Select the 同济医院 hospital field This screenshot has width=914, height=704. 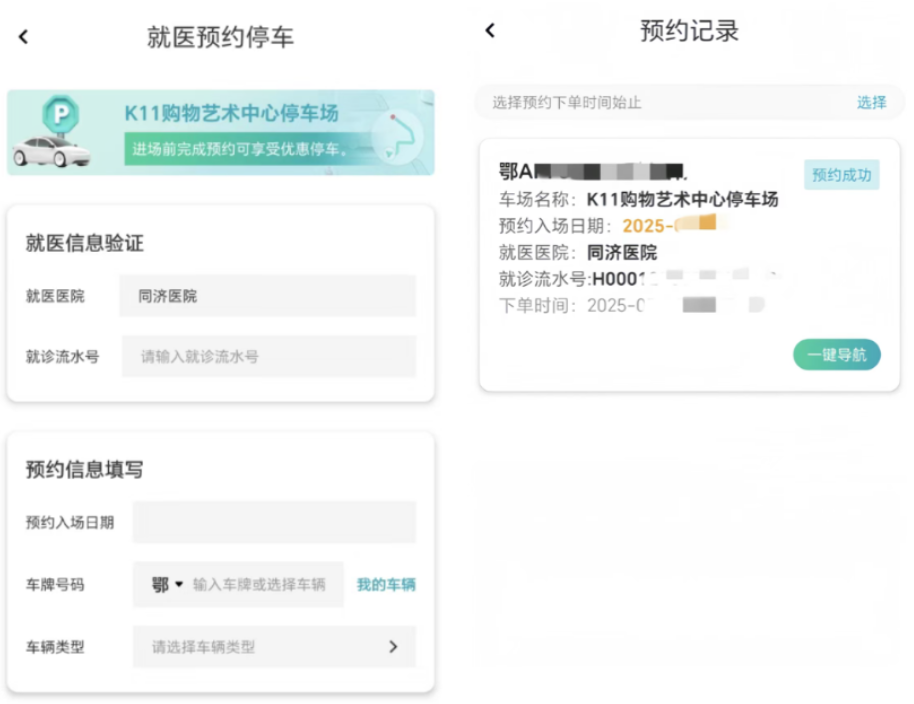(x=267, y=296)
